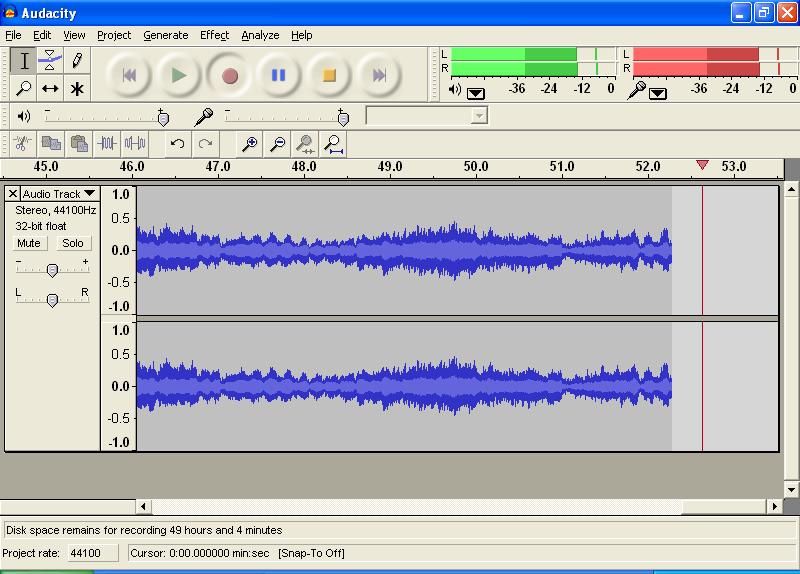Viewport: 800px width, 574px height.
Task: Click the horizontal scrollbar left arrow
Action: click(143, 506)
